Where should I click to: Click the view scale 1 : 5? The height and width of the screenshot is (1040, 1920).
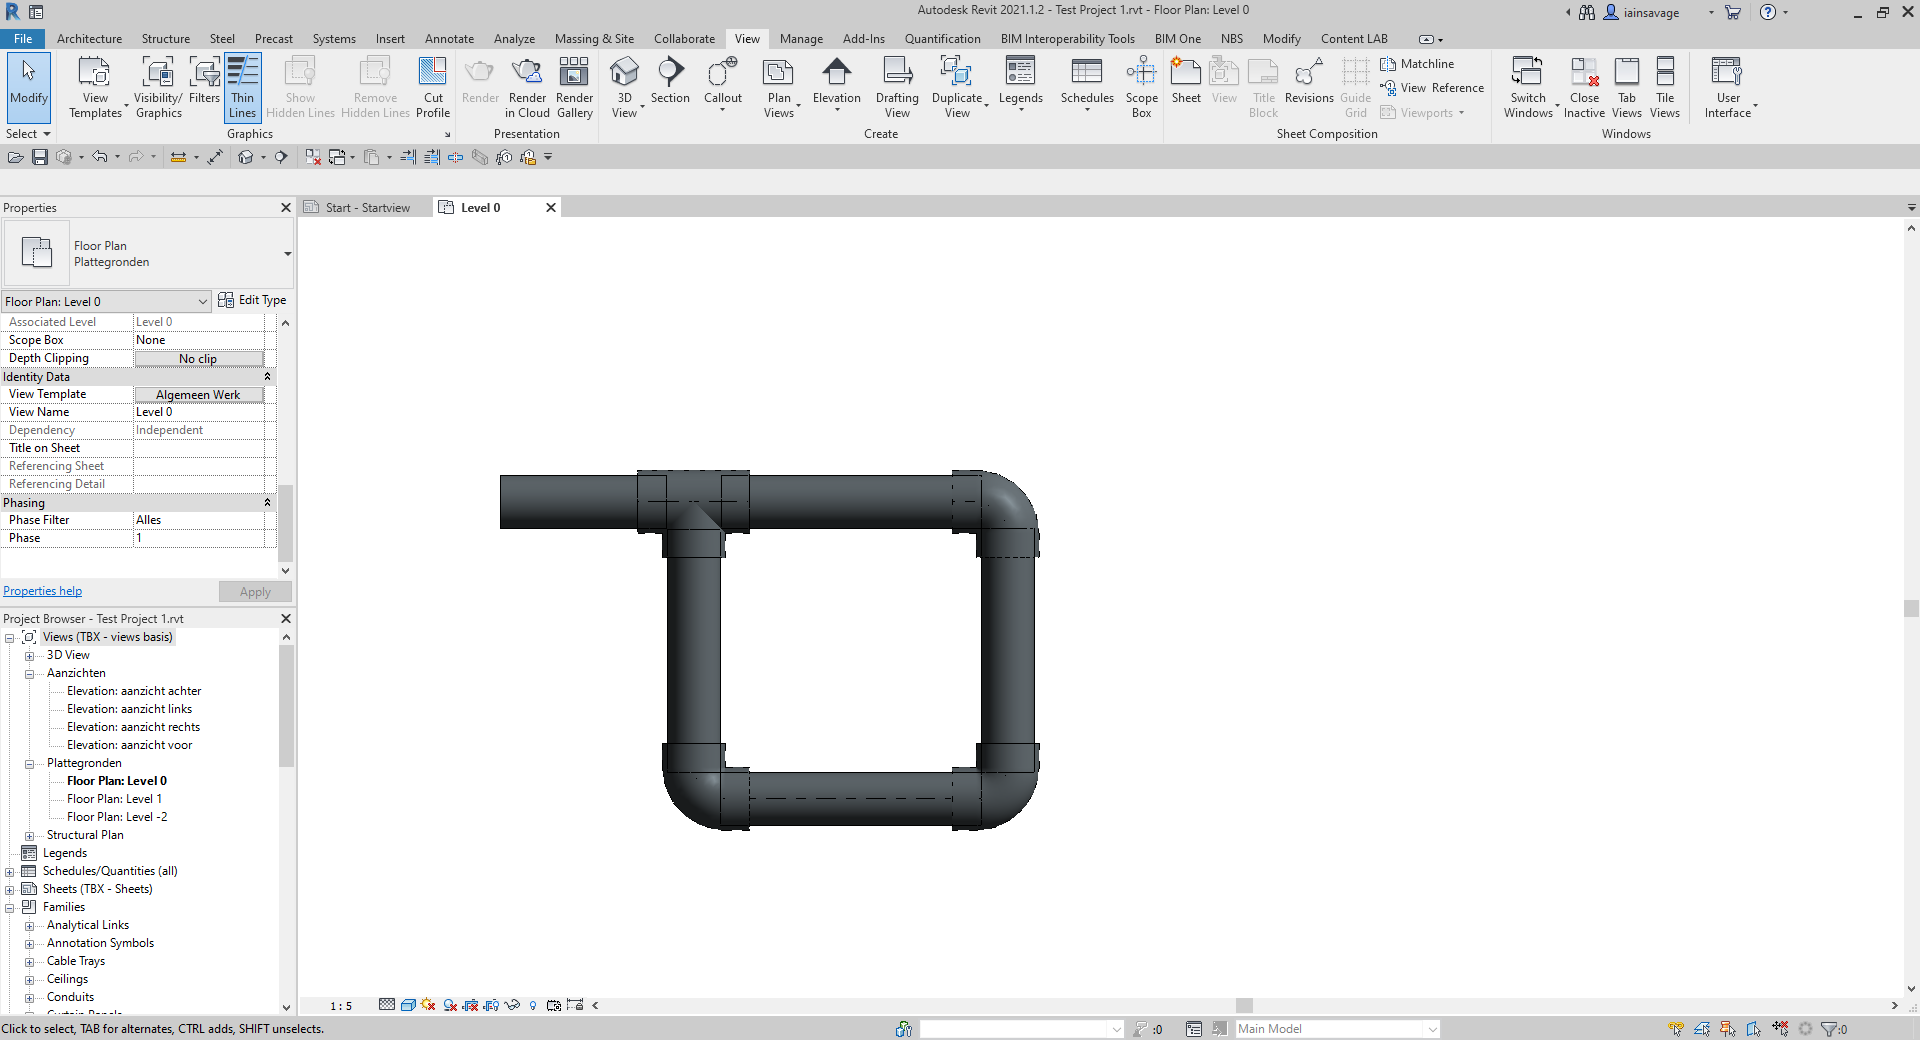tap(341, 1006)
